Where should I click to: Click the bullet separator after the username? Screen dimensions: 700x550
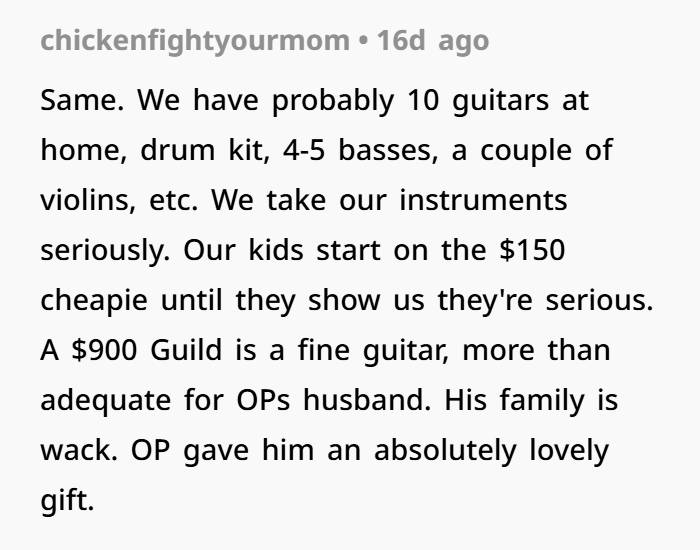tap(361, 41)
